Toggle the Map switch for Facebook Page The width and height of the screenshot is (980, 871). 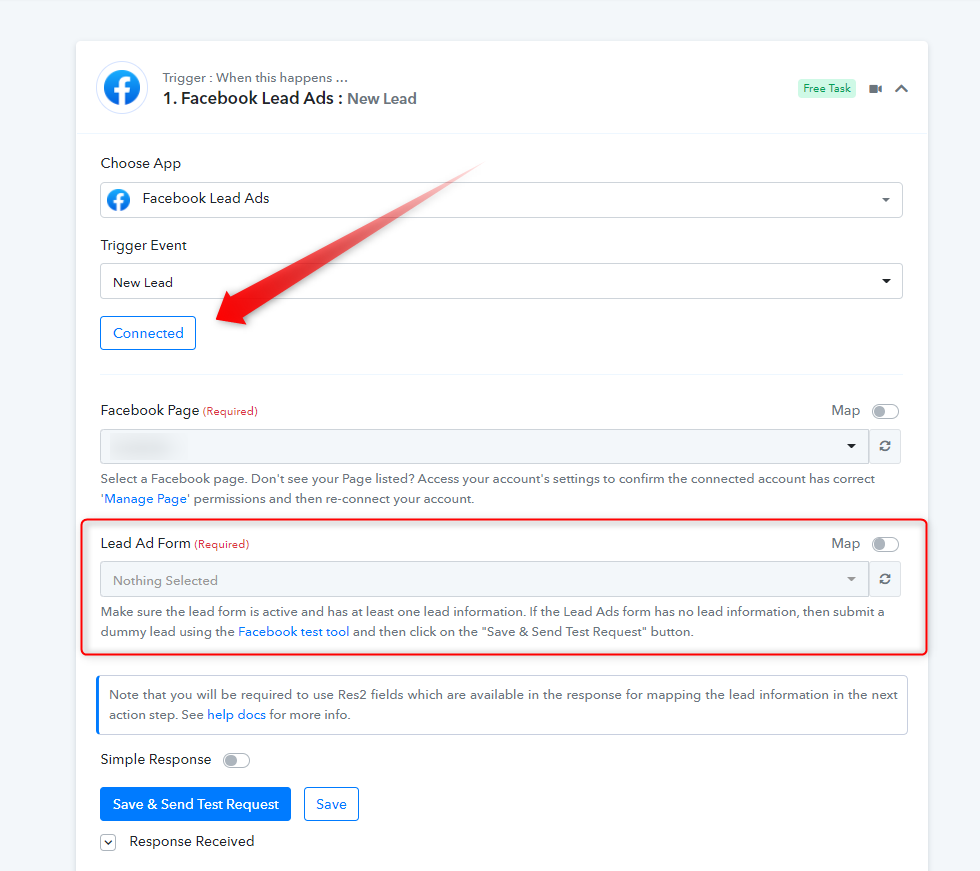pyautogui.click(x=886, y=411)
